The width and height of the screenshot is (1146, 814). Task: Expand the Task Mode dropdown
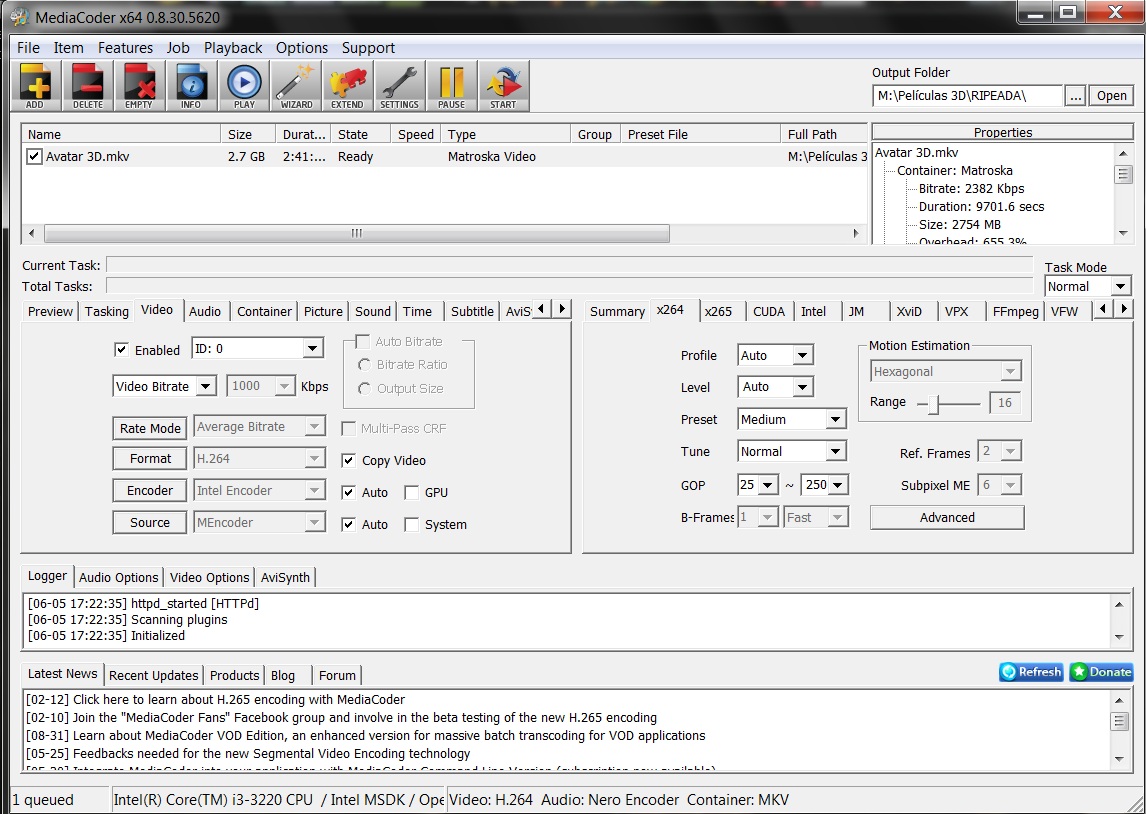[x=1119, y=287]
